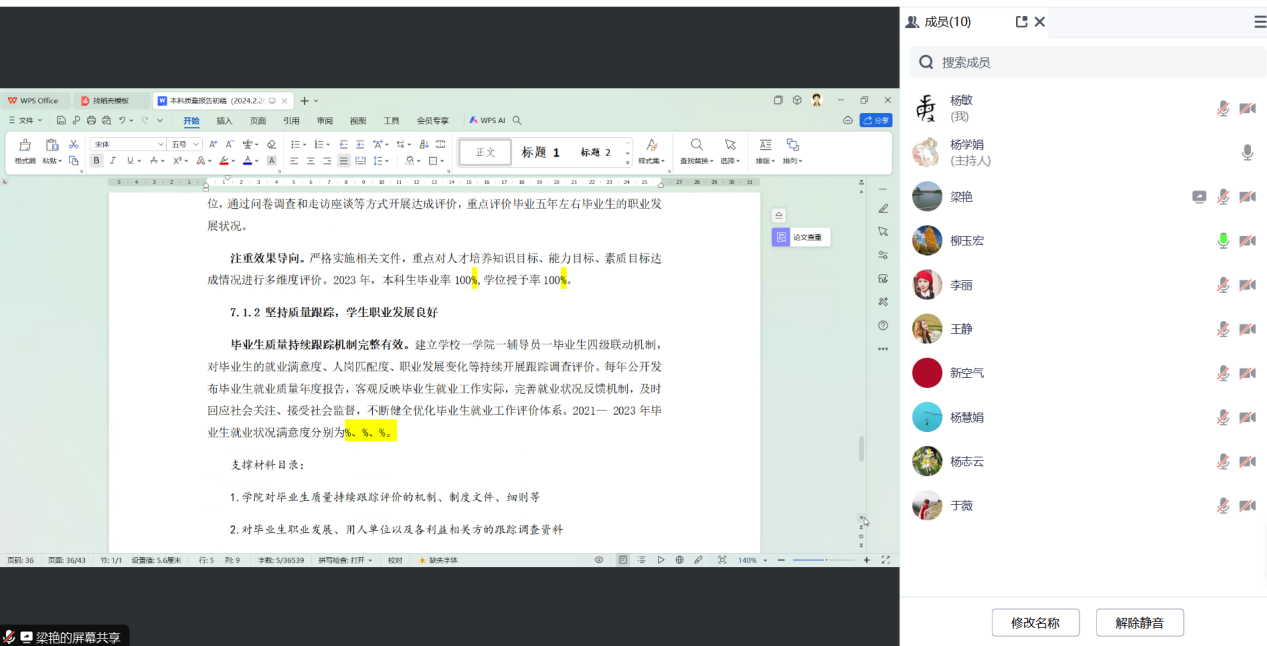Open the font size dropdown (五号)

[x=186, y=145]
